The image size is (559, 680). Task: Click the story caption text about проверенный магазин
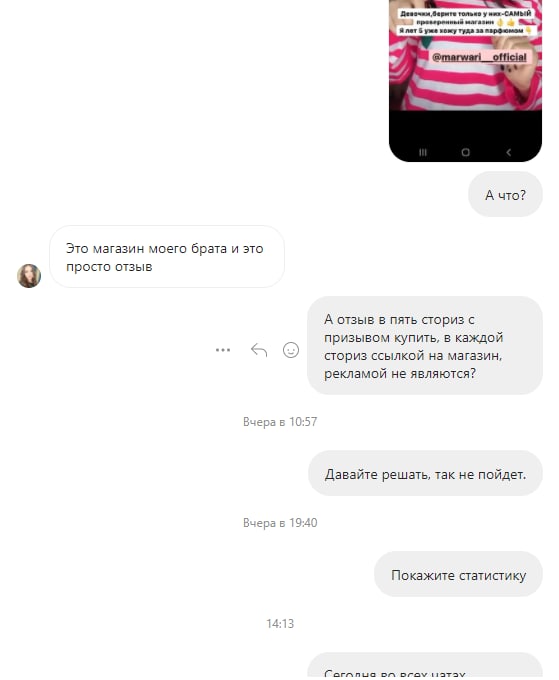pos(465,22)
